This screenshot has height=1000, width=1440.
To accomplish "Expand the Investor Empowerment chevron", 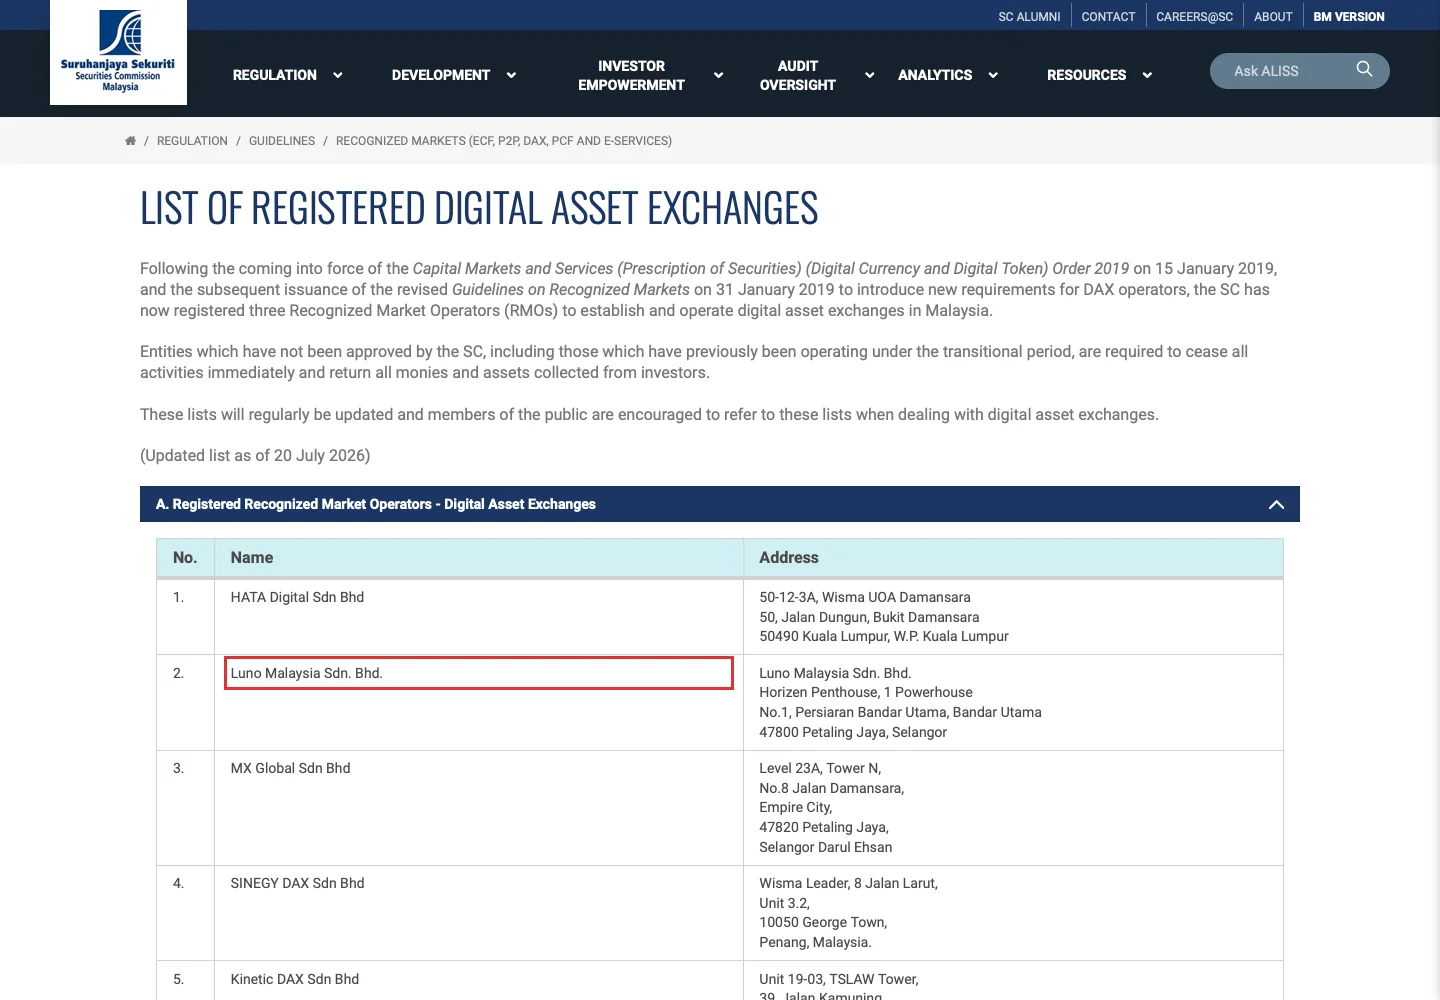I will [718, 75].
